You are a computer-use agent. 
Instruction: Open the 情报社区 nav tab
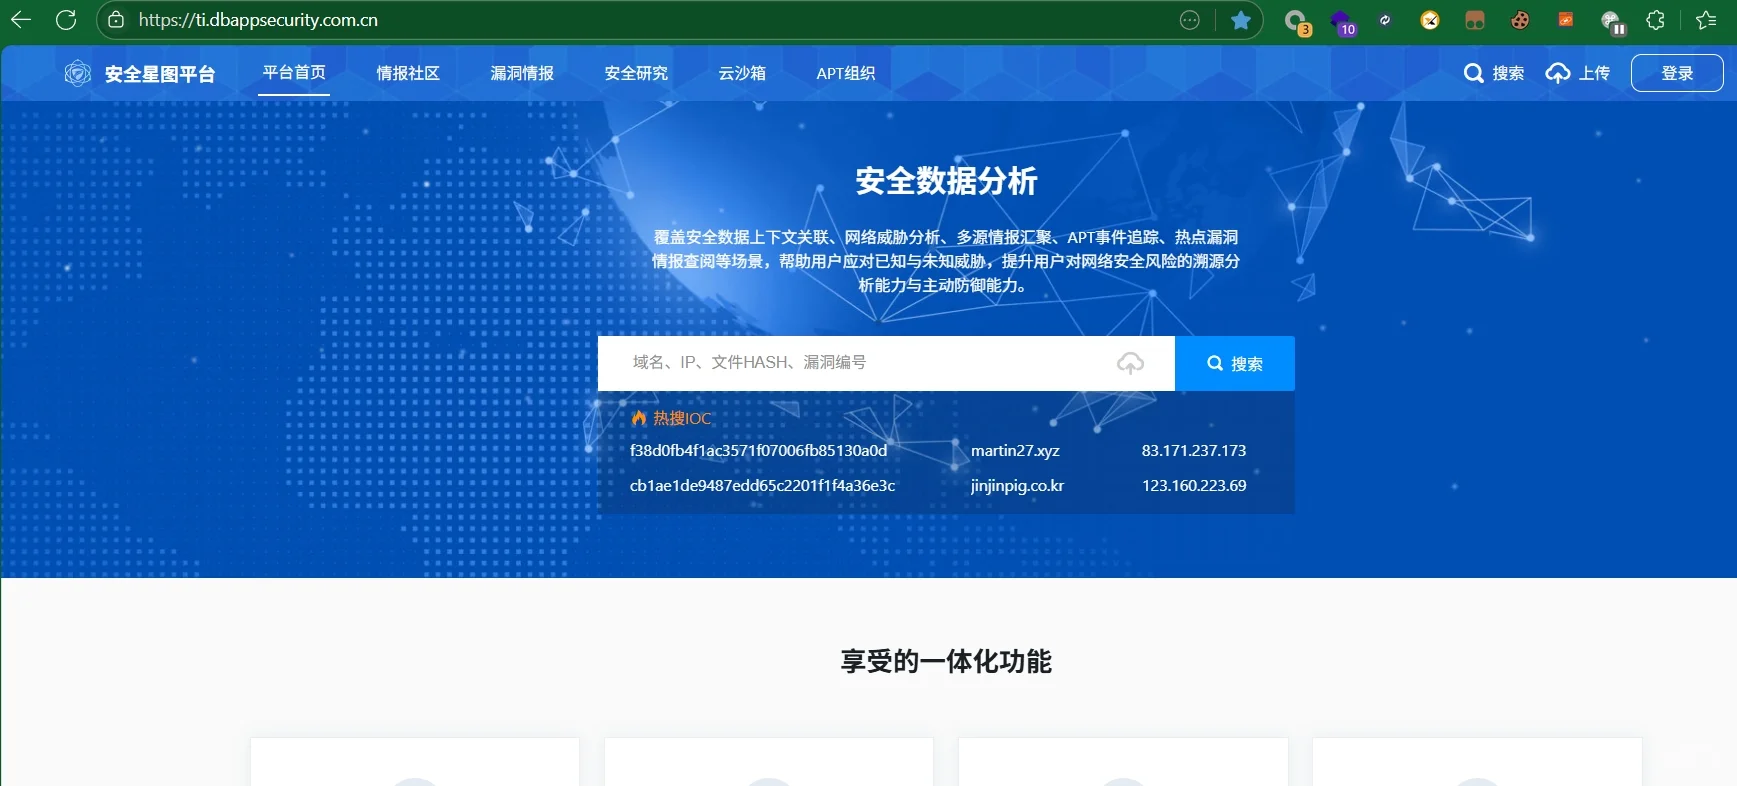pos(408,73)
